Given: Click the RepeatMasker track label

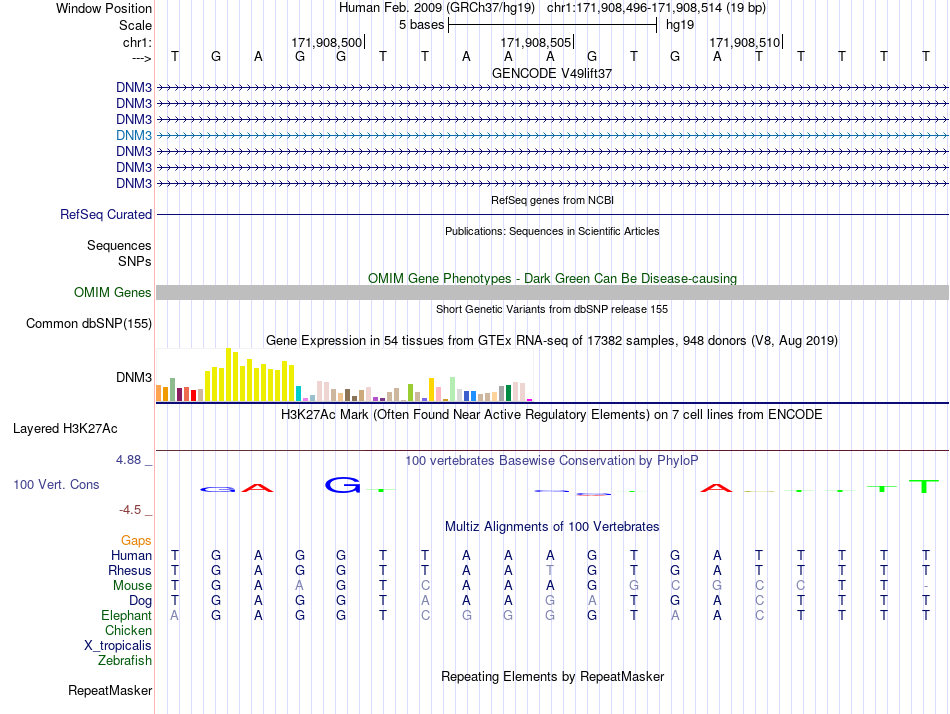Looking at the screenshot, I should 110,690.
